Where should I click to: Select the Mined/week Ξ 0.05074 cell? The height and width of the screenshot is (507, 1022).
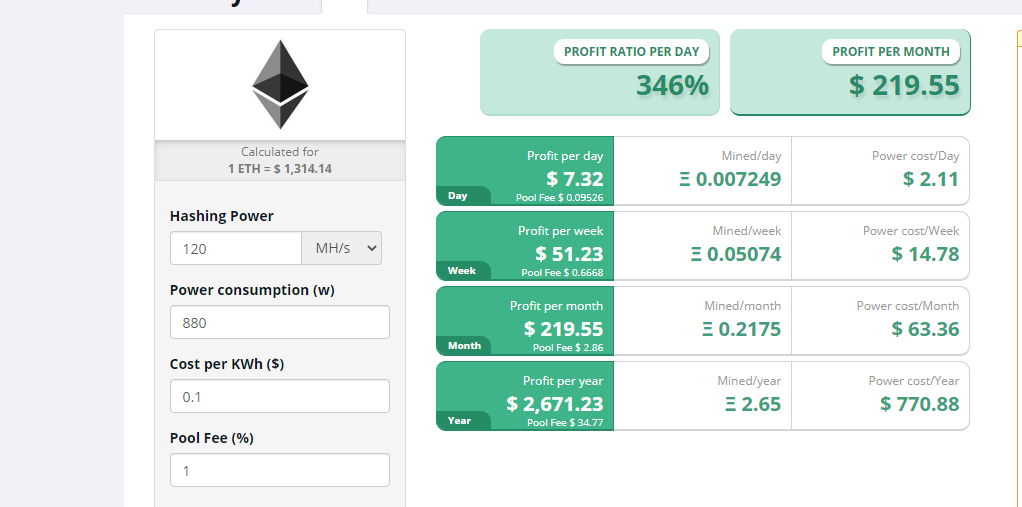click(x=735, y=254)
